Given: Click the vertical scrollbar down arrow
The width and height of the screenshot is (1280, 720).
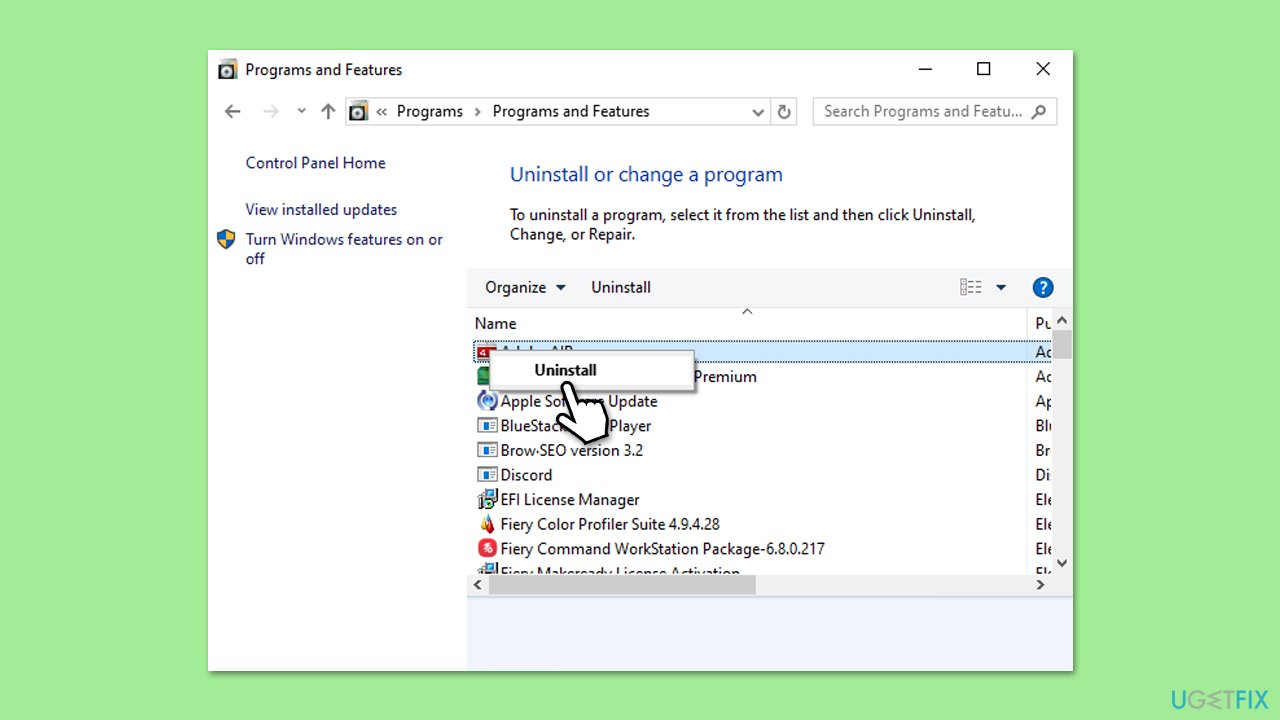Looking at the screenshot, I should coord(1062,564).
